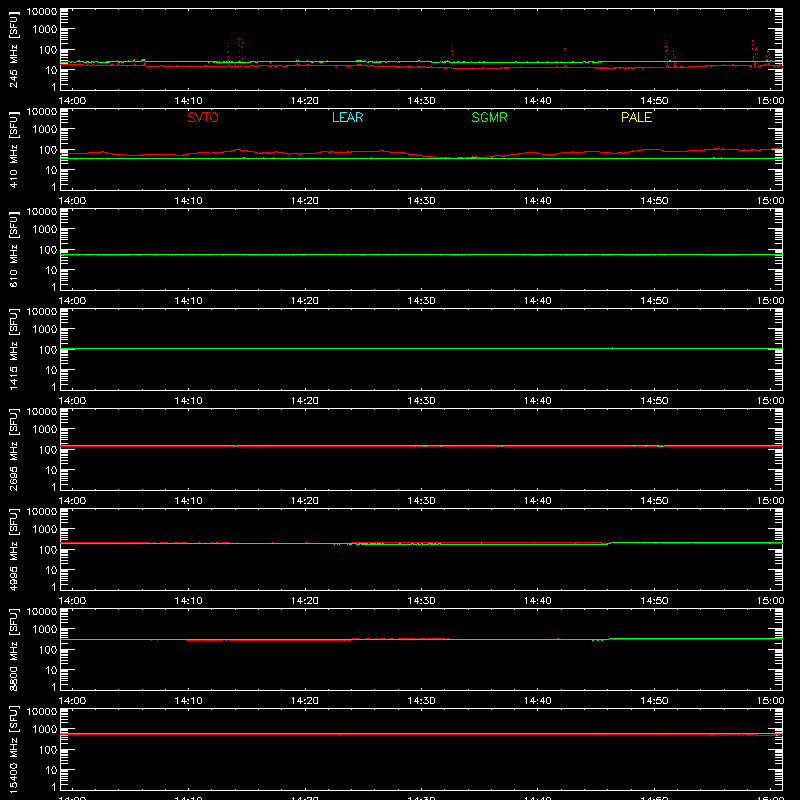The image size is (800, 800).
Task: Click the red SVTO legend label
Action: coord(203,117)
